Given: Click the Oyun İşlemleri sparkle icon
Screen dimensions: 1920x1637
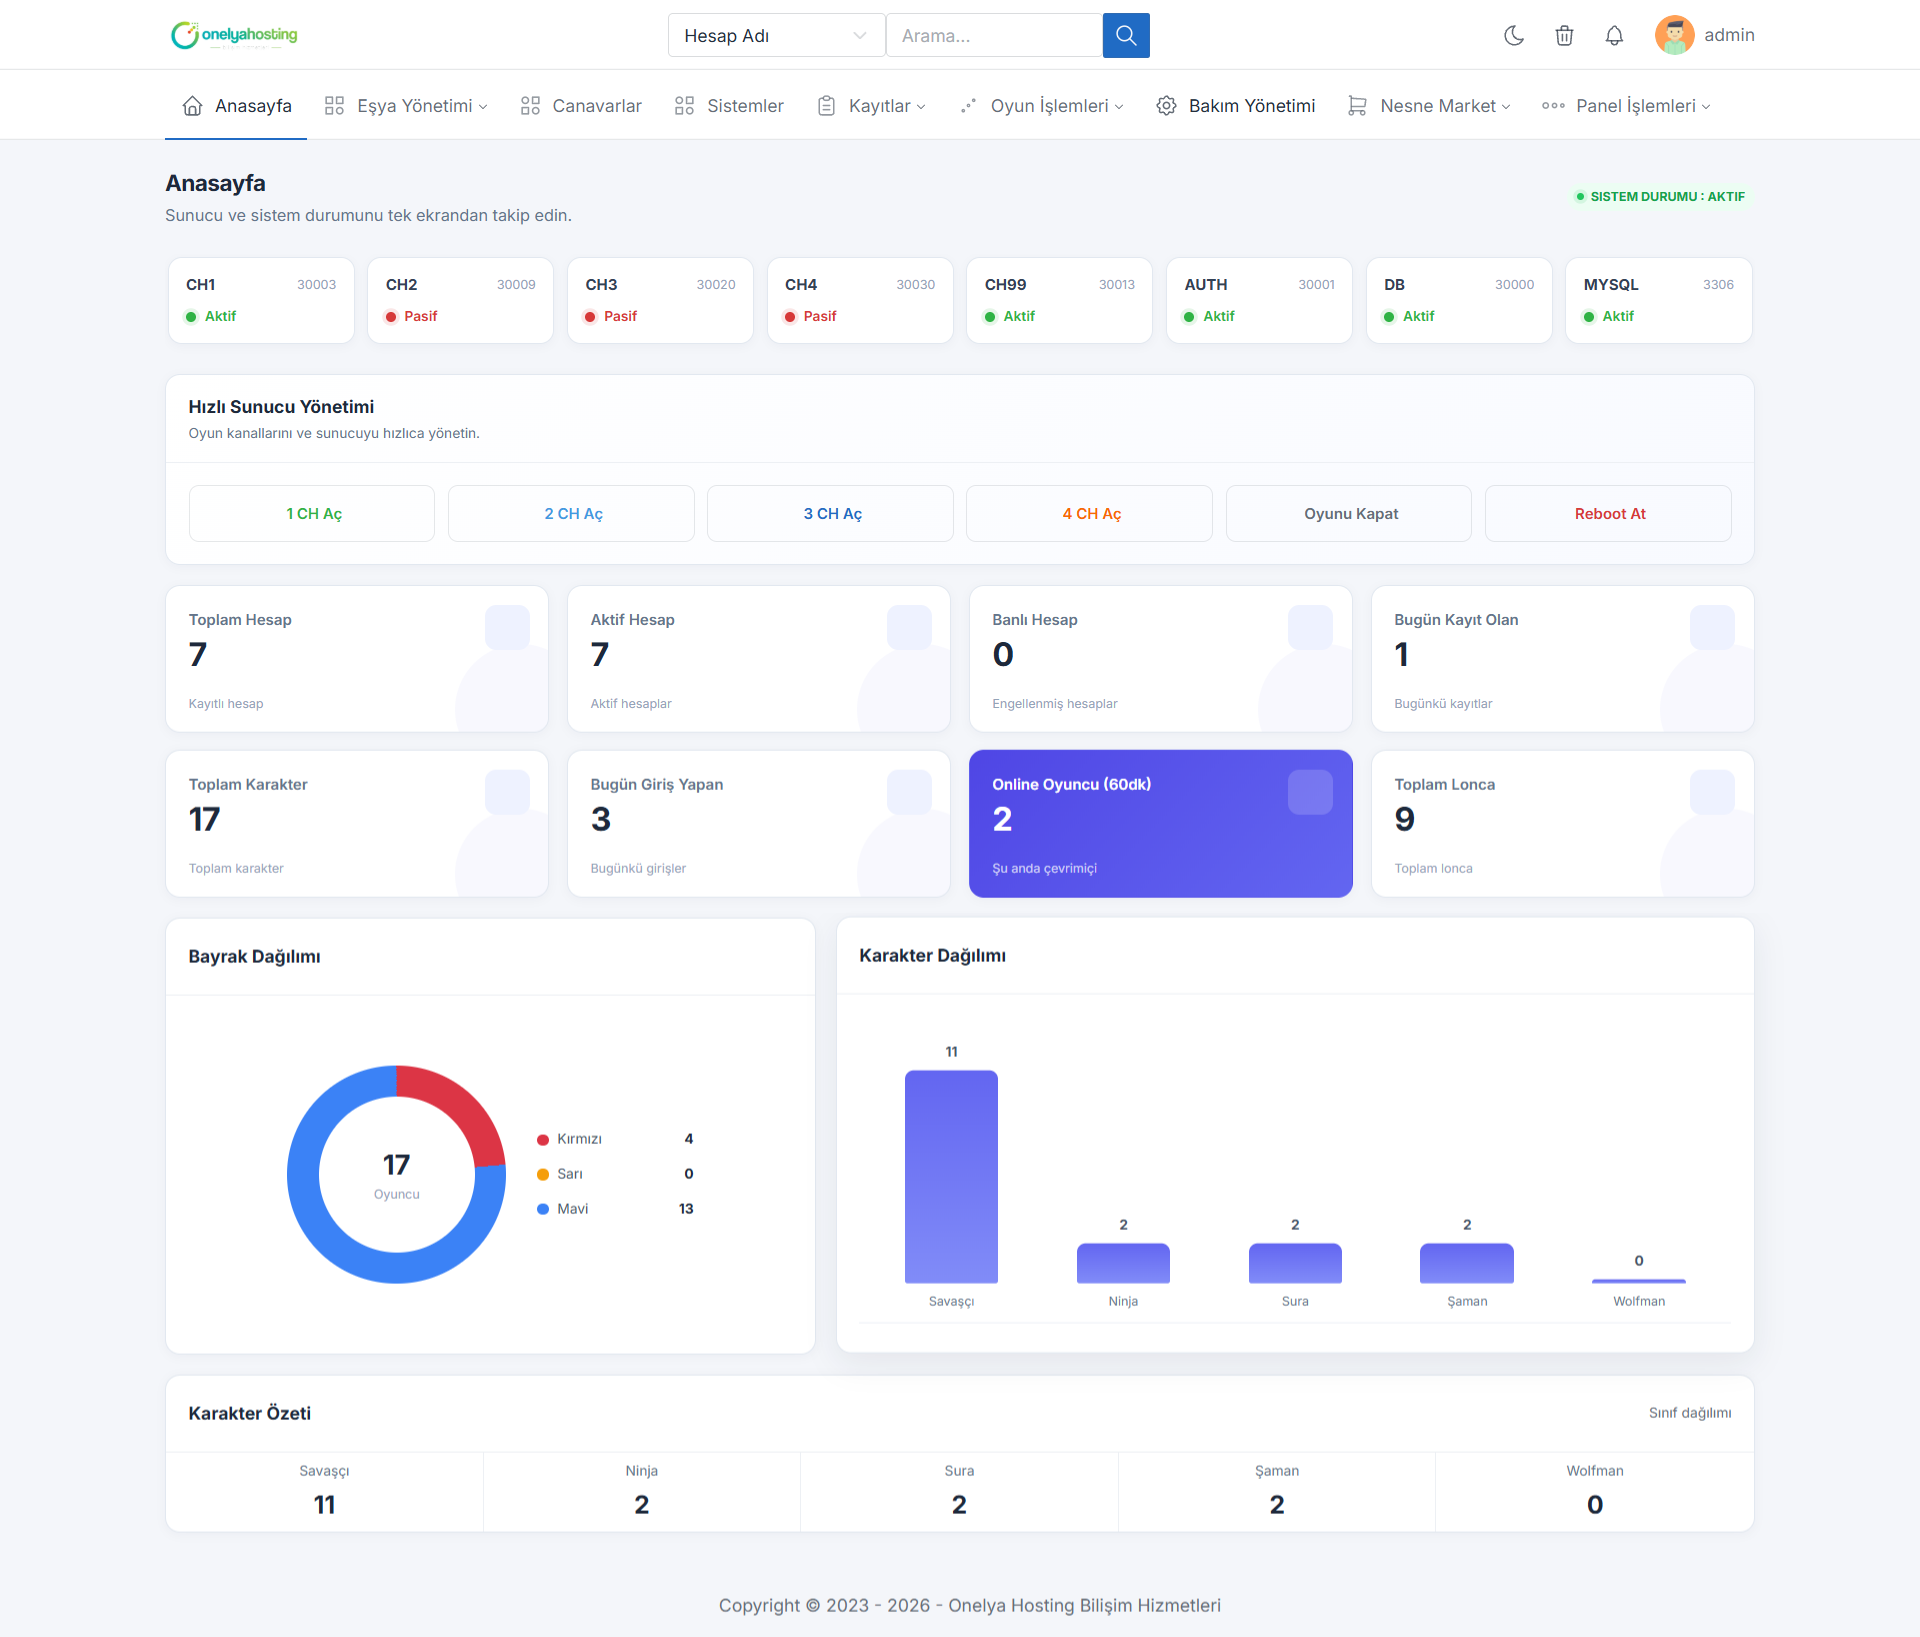Looking at the screenshot, I should point(968,106).
